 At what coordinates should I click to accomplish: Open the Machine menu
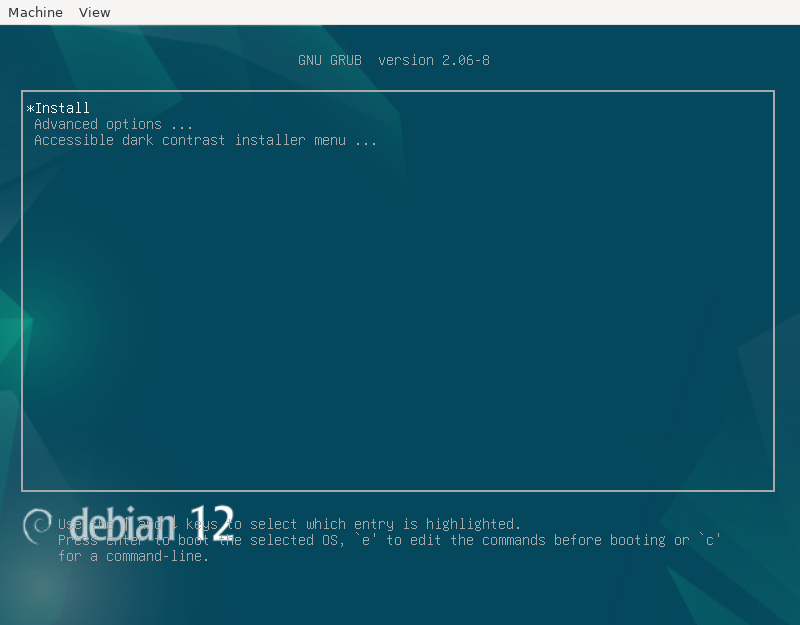(x=35, y=12)
